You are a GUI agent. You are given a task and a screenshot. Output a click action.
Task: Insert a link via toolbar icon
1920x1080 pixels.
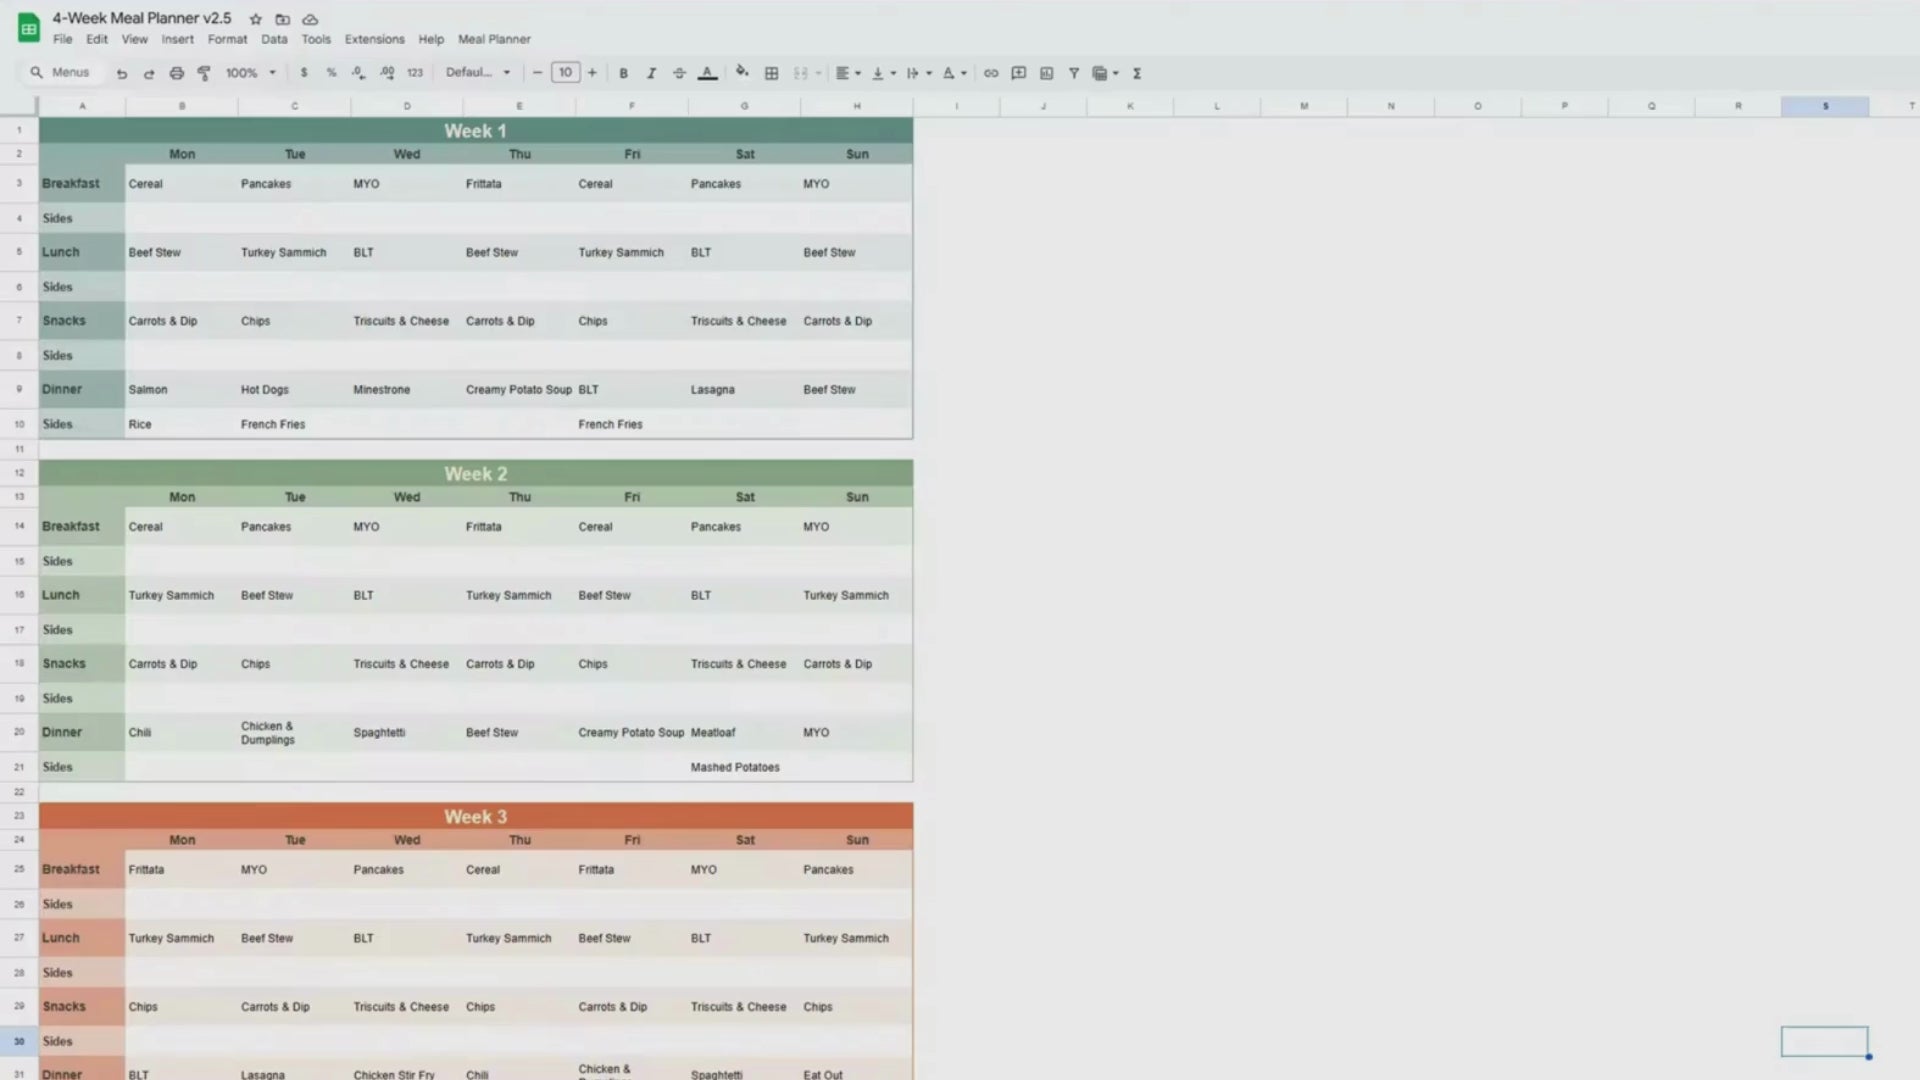tap(991, 73)
